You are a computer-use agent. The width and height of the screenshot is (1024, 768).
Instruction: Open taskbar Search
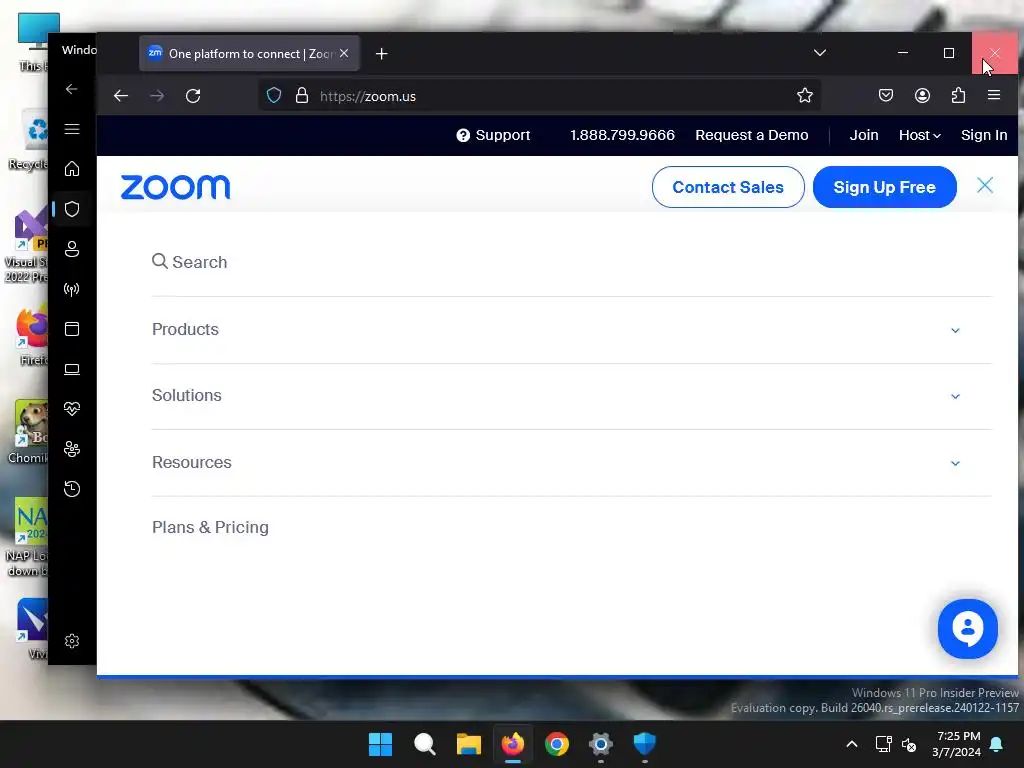[424, 744]
